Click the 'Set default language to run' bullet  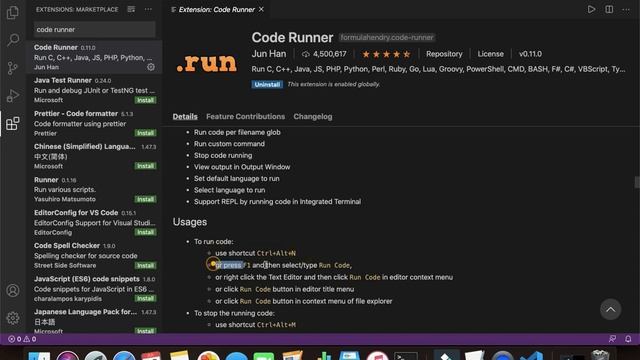(237, 178)
